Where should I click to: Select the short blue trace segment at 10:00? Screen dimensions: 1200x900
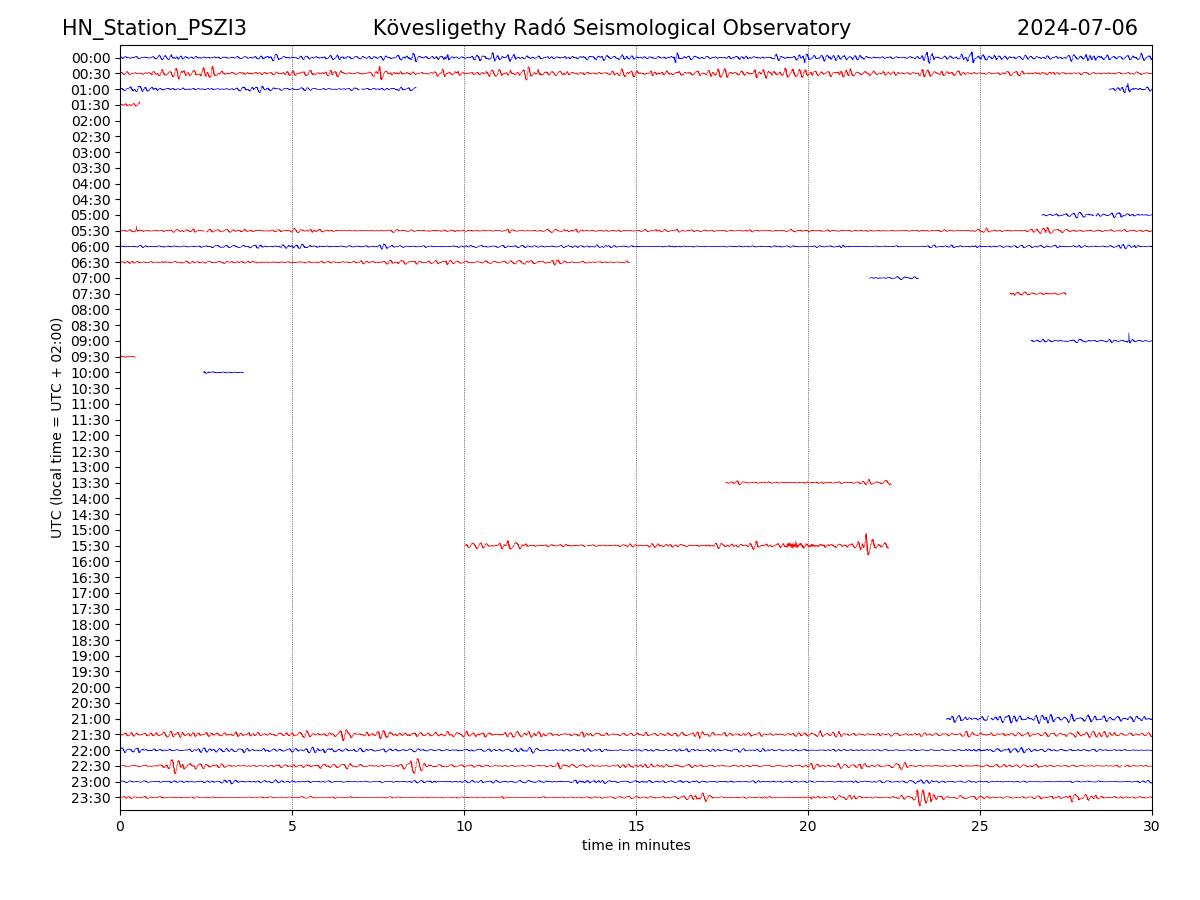[223, 372]
